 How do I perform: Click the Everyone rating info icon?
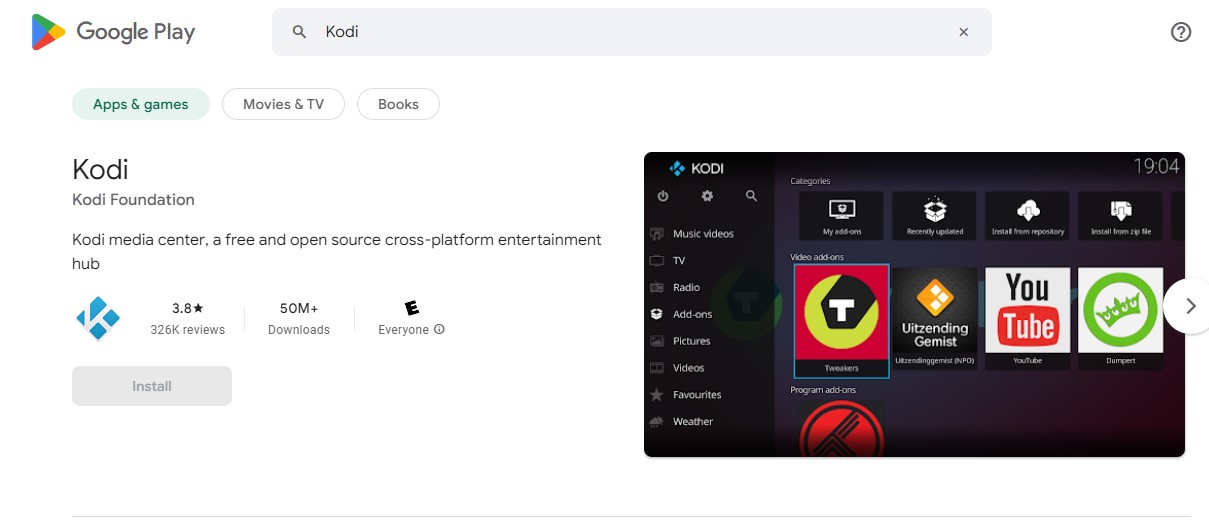(x=440, y=330)
